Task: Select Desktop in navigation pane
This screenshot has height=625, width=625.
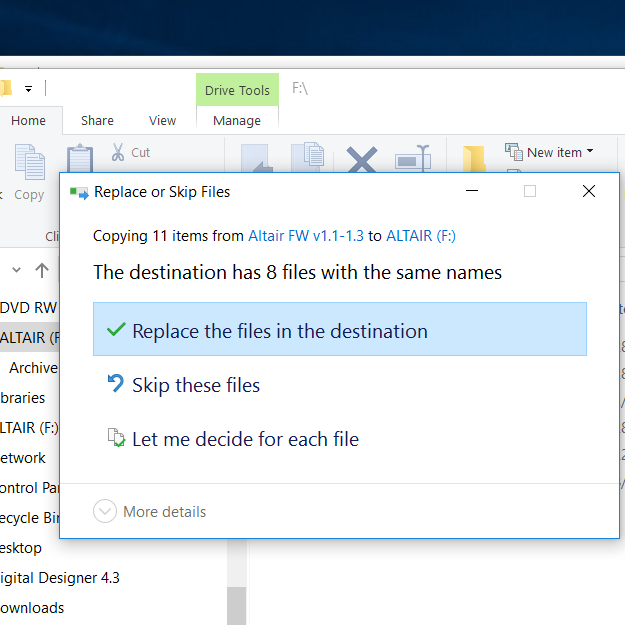Action: tap(21, 548)
